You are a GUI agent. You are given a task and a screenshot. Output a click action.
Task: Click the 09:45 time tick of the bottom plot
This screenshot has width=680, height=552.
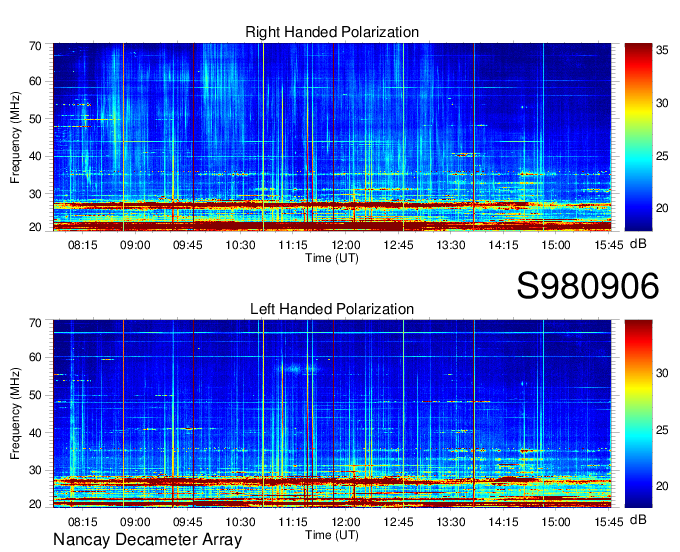click(x=188, y=522)
